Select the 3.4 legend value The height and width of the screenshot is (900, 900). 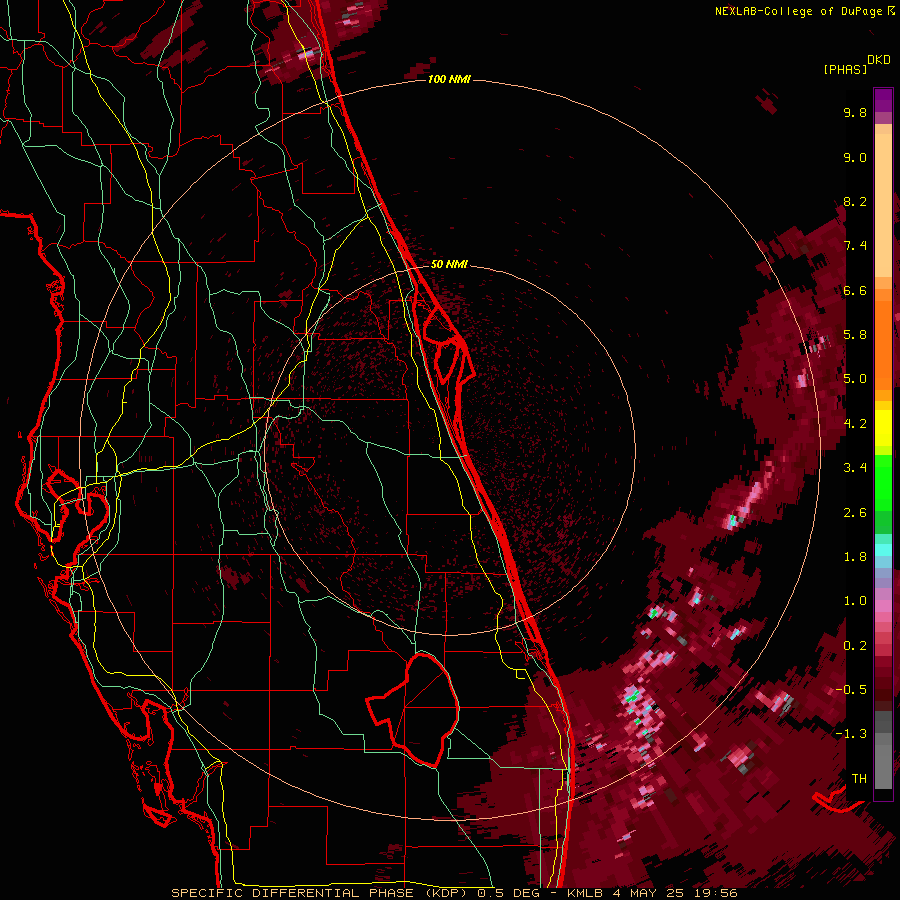pos(855,468)
